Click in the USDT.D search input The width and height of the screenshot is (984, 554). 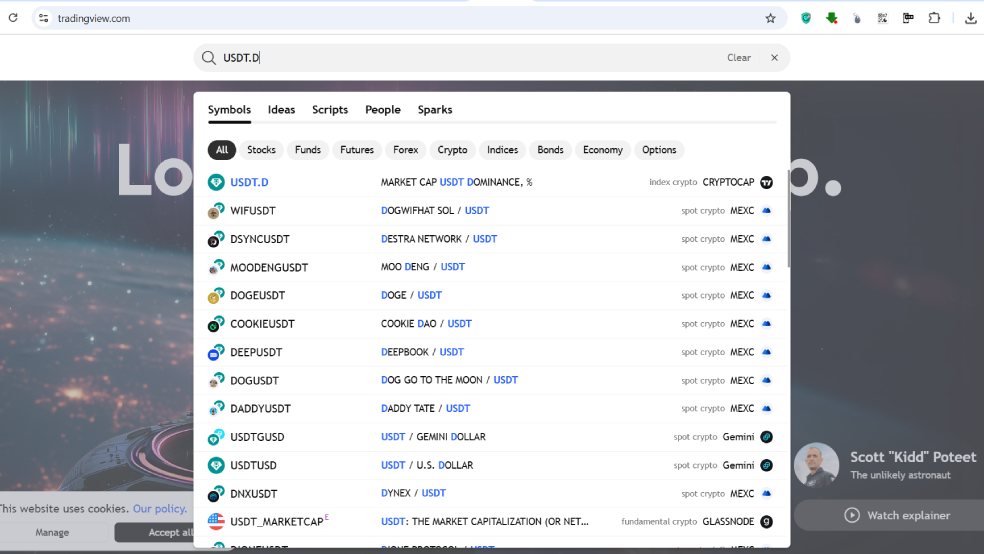pyautogui.click(x=471, y=58)
